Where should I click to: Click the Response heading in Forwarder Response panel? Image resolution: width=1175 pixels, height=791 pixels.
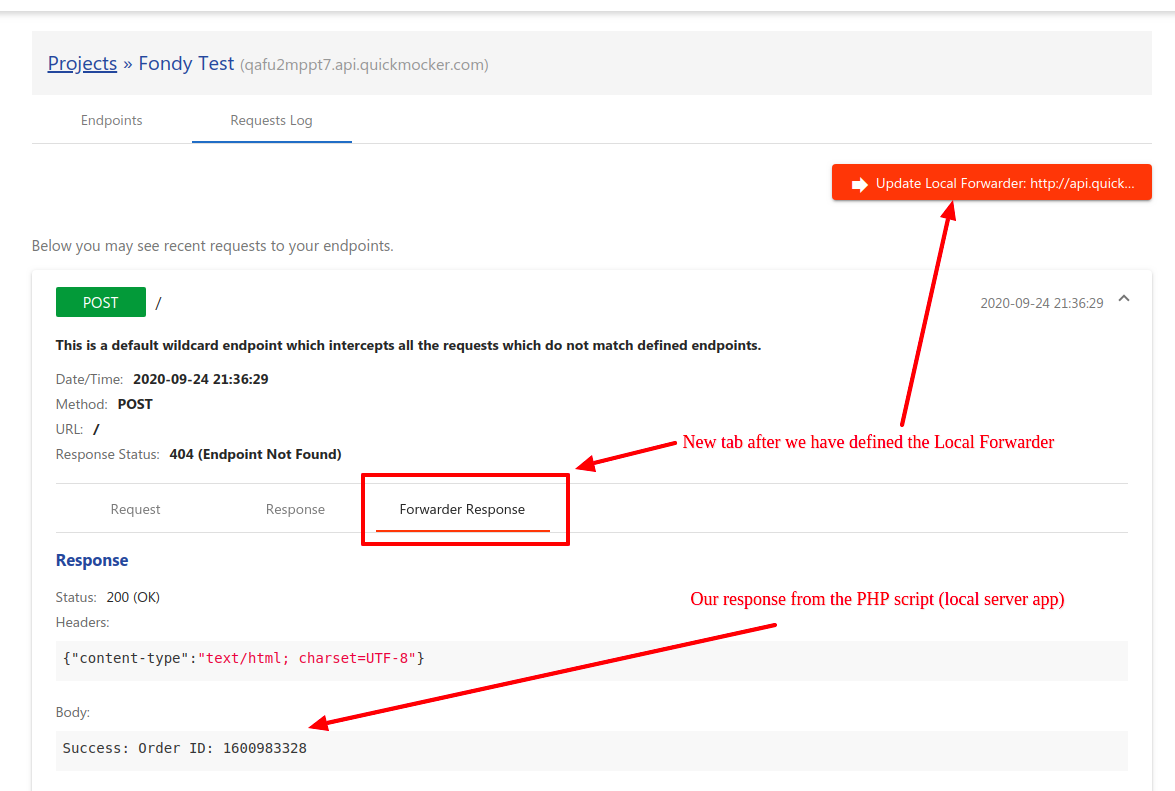point(92,560)
